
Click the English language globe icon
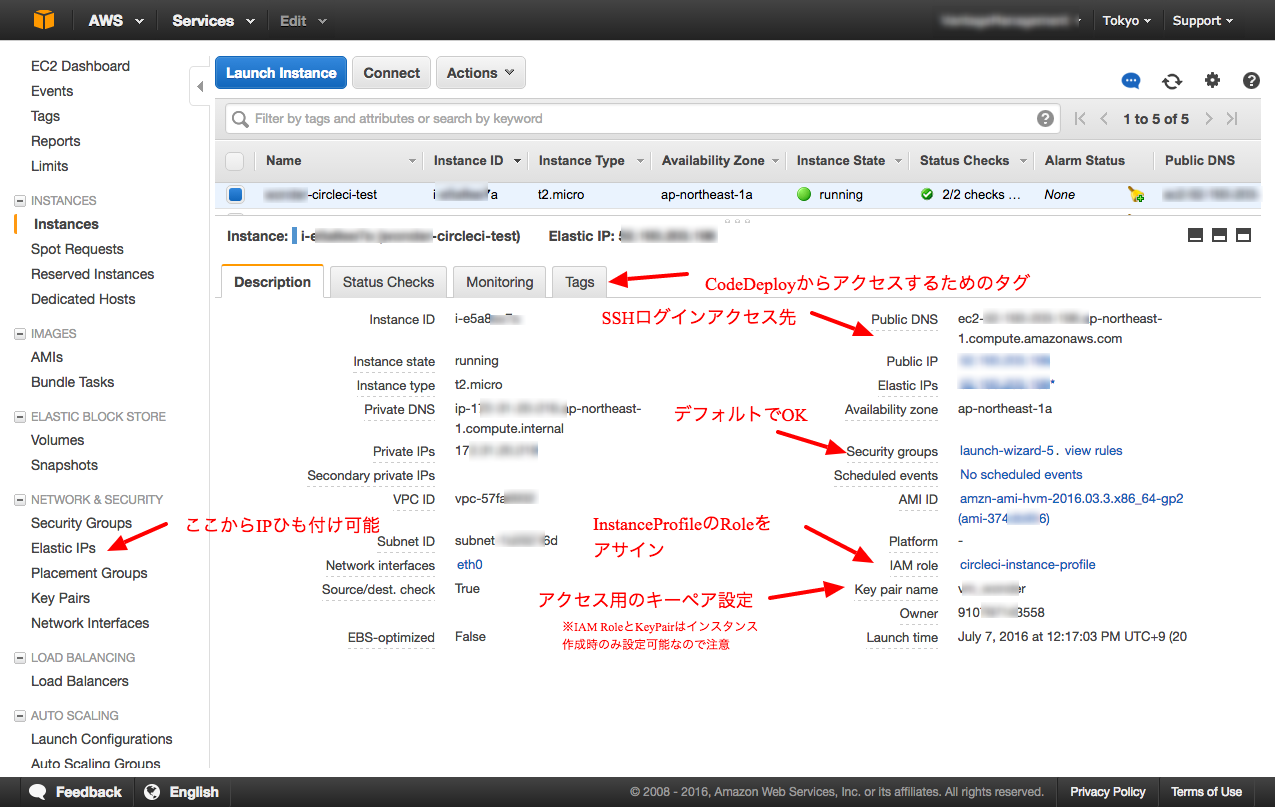153,791
